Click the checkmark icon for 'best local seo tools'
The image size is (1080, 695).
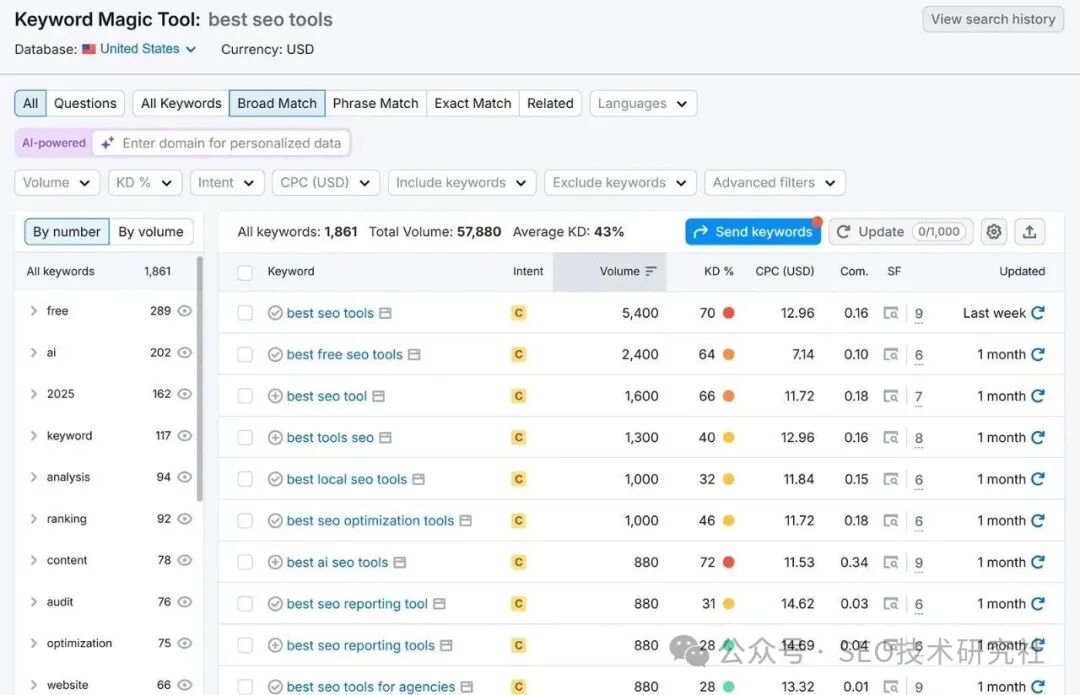[x=275, y=479]
